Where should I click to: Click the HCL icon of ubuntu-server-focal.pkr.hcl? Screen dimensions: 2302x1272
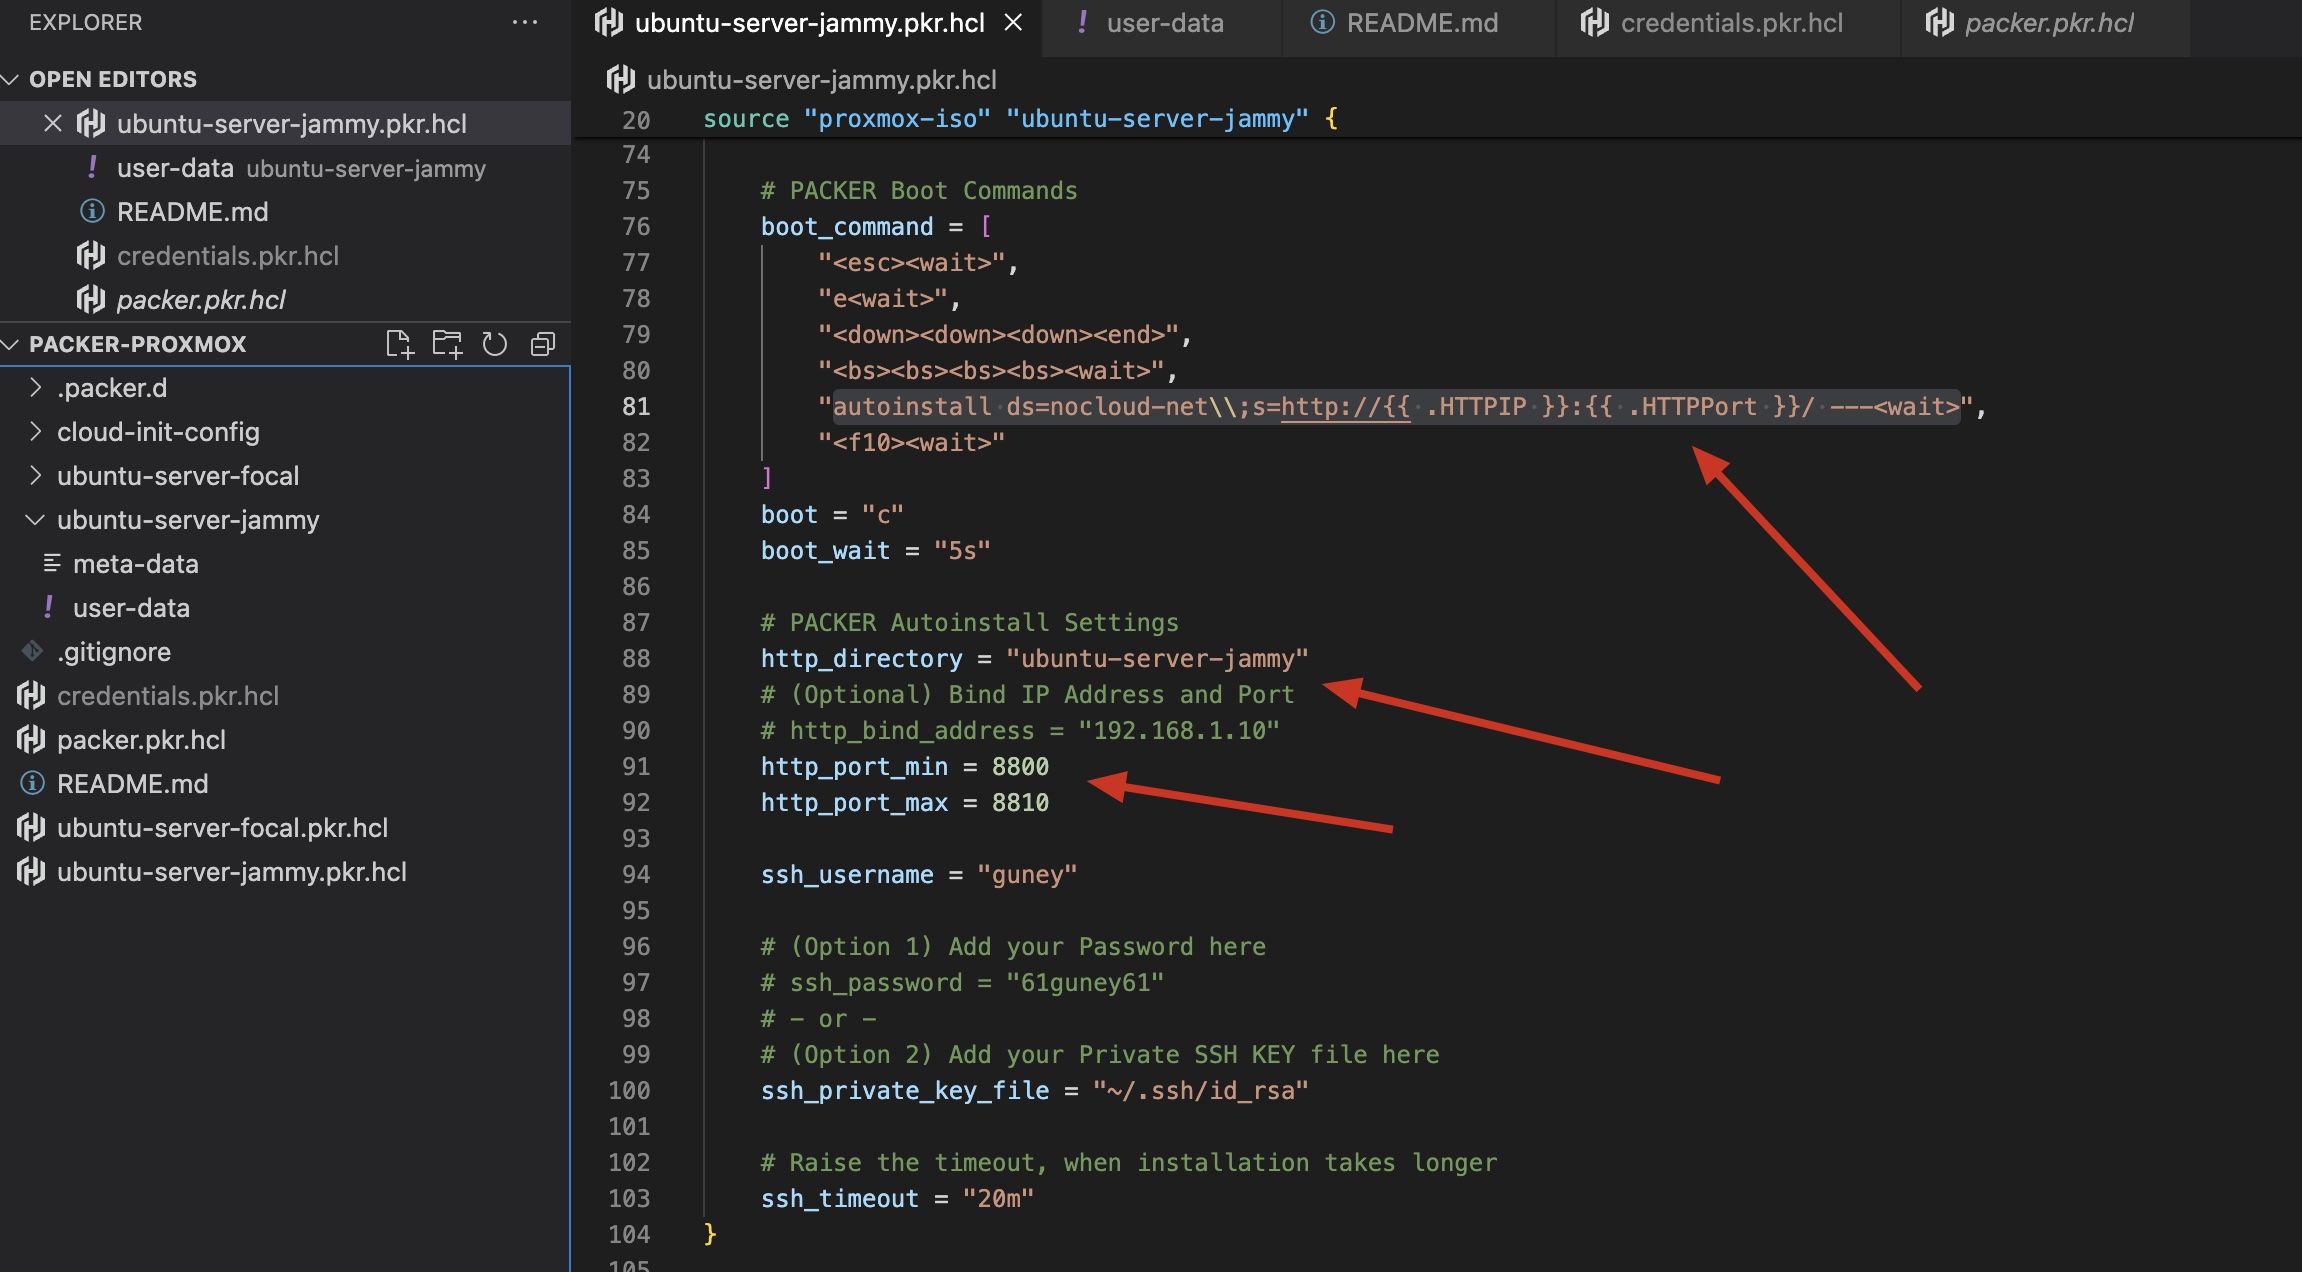pyautogui.click(x=31, y=827)
